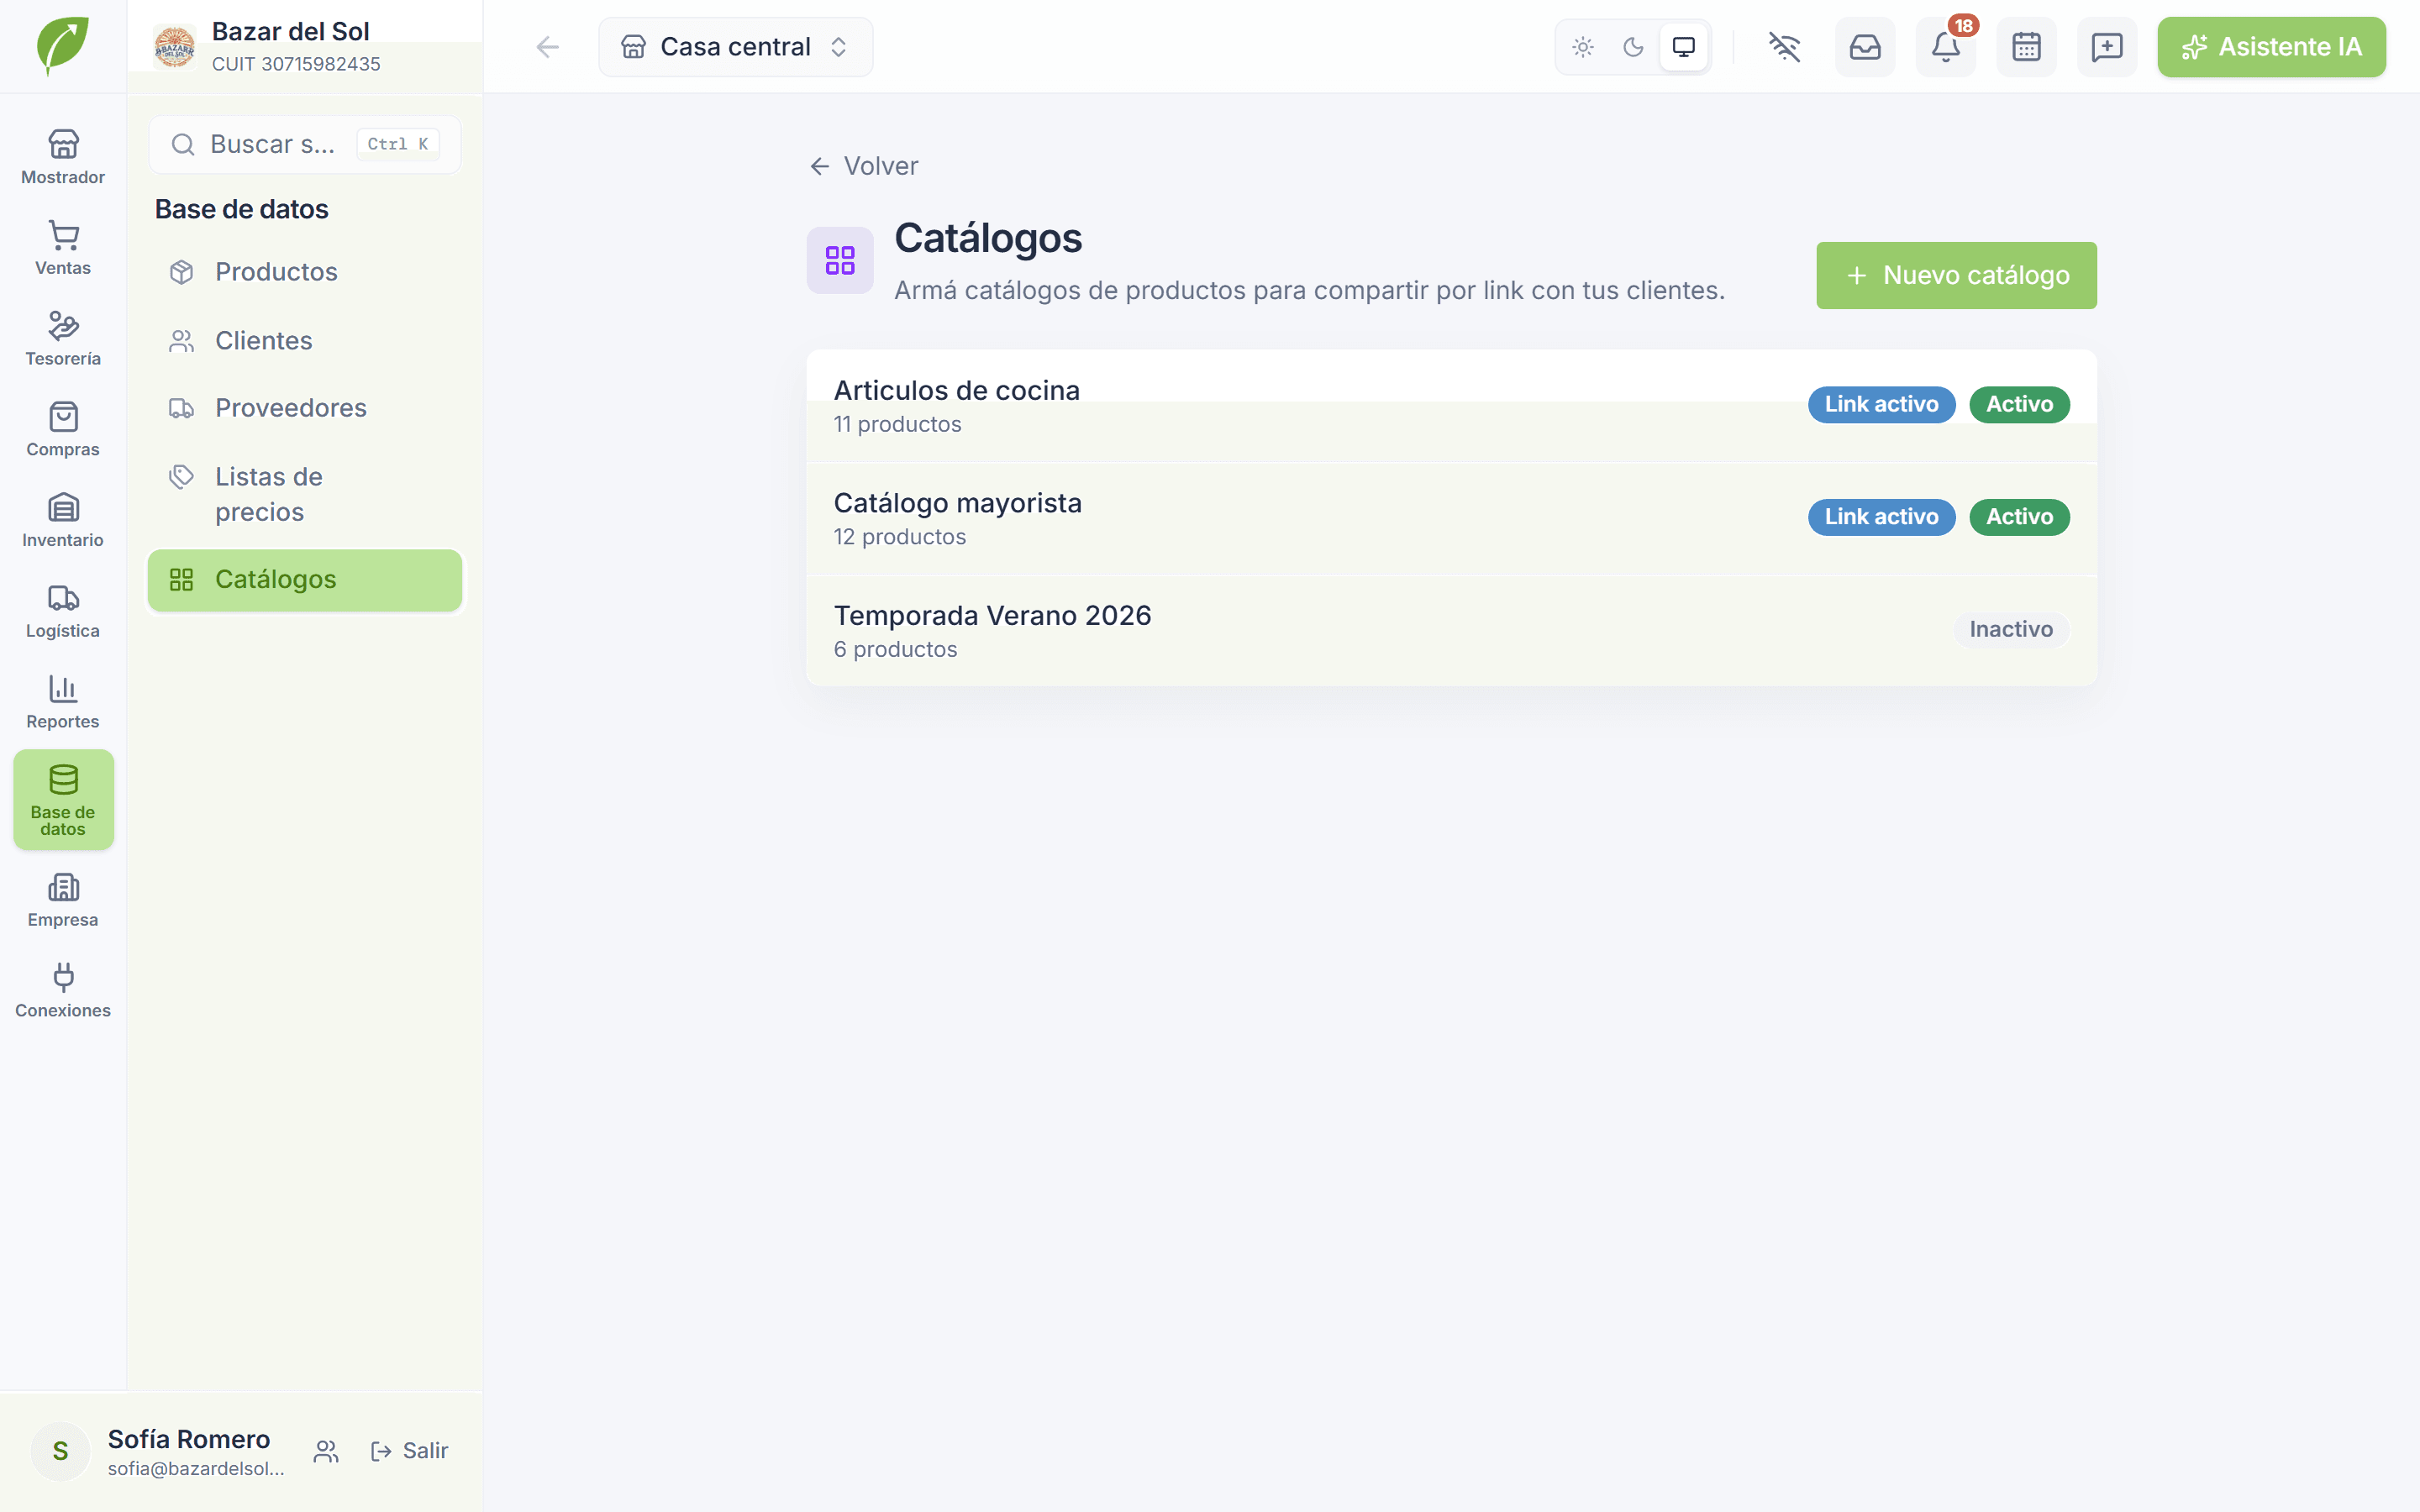Open Reportes from the sidebar
Viewport: 2420px width, 1512px height.
point(63,702)
